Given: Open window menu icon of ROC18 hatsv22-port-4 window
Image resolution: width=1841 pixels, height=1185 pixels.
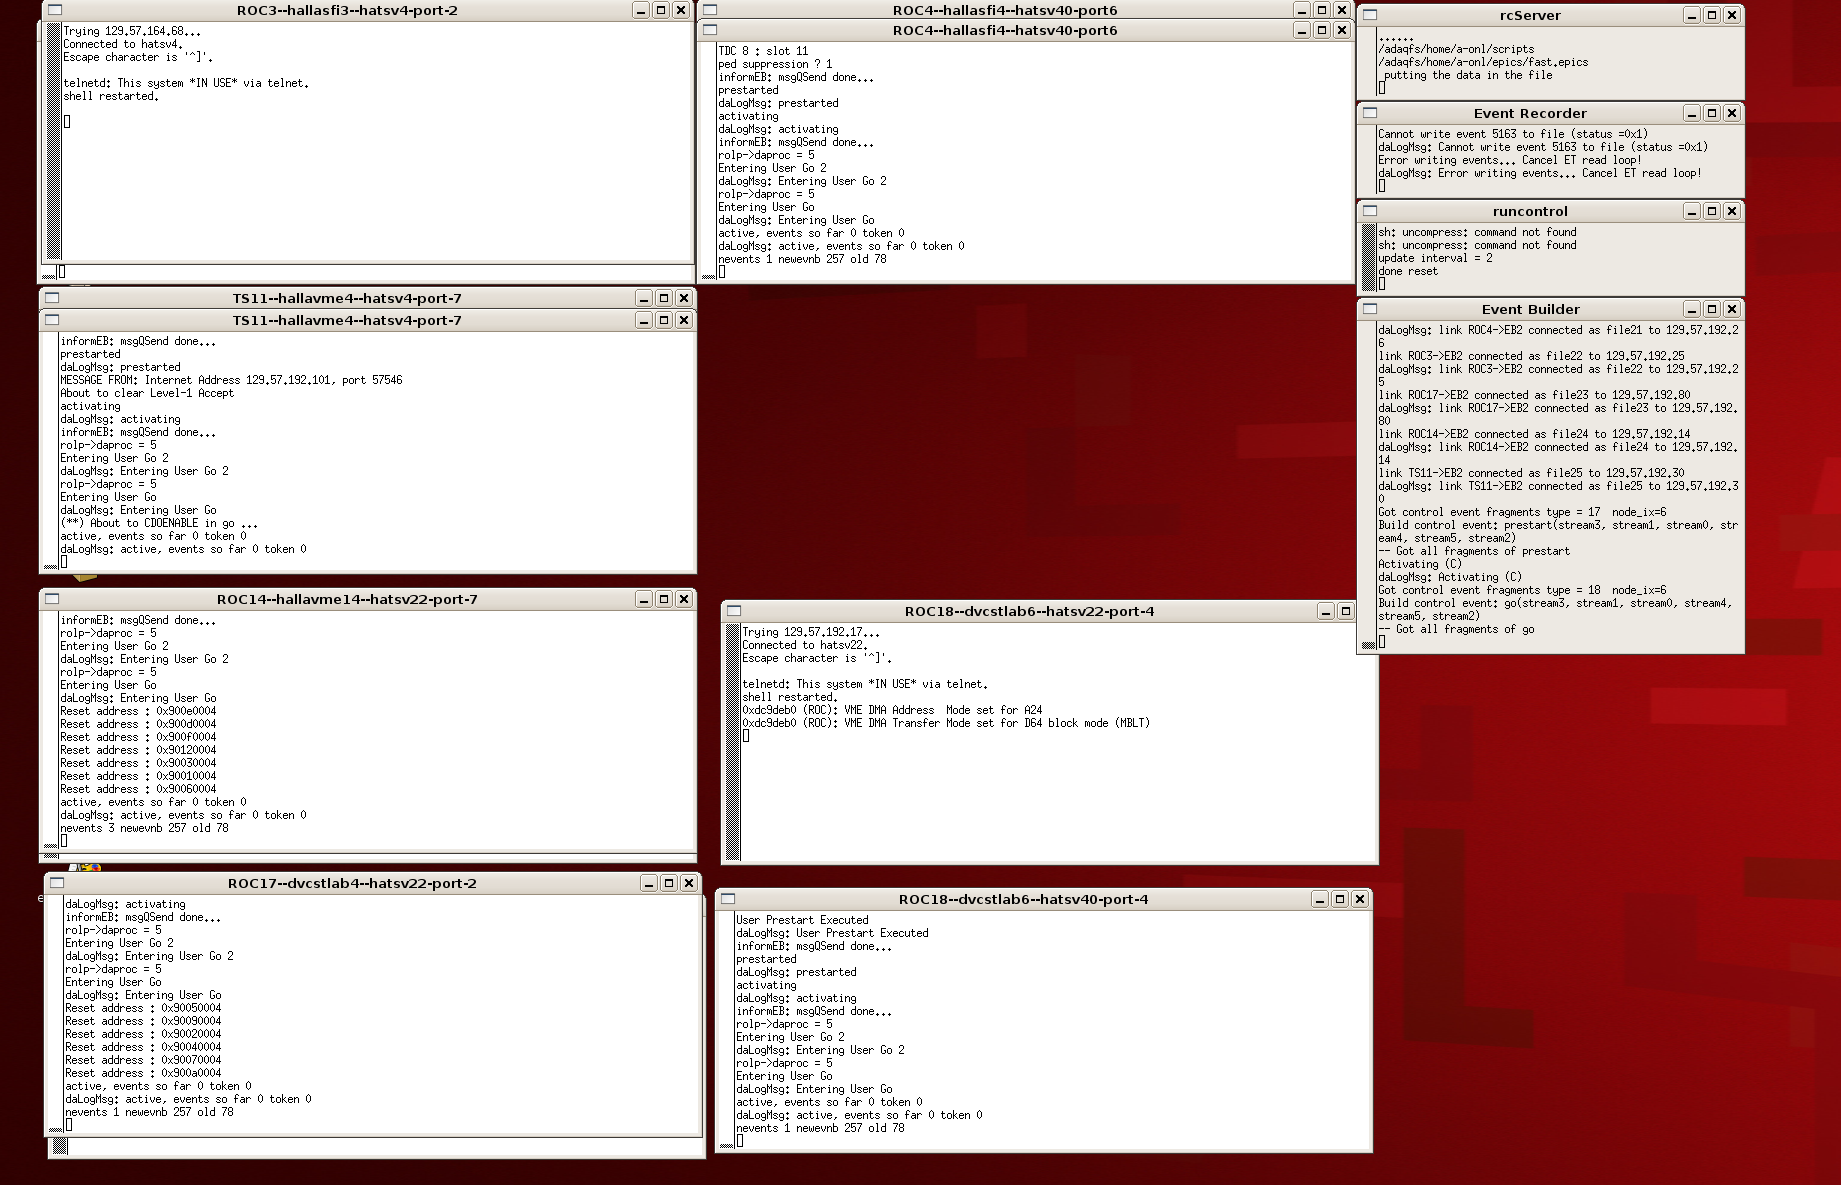Looking at the screenshot, I should (734, 611).
